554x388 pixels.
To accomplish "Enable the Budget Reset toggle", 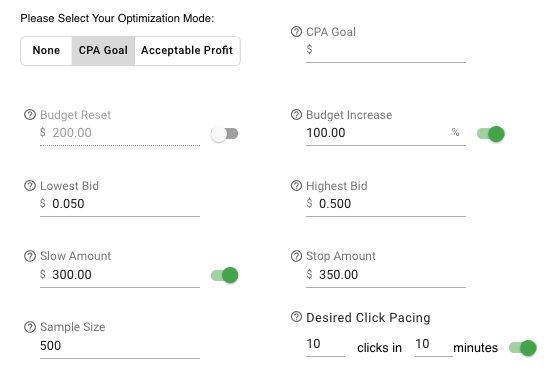I will [224, 134].
